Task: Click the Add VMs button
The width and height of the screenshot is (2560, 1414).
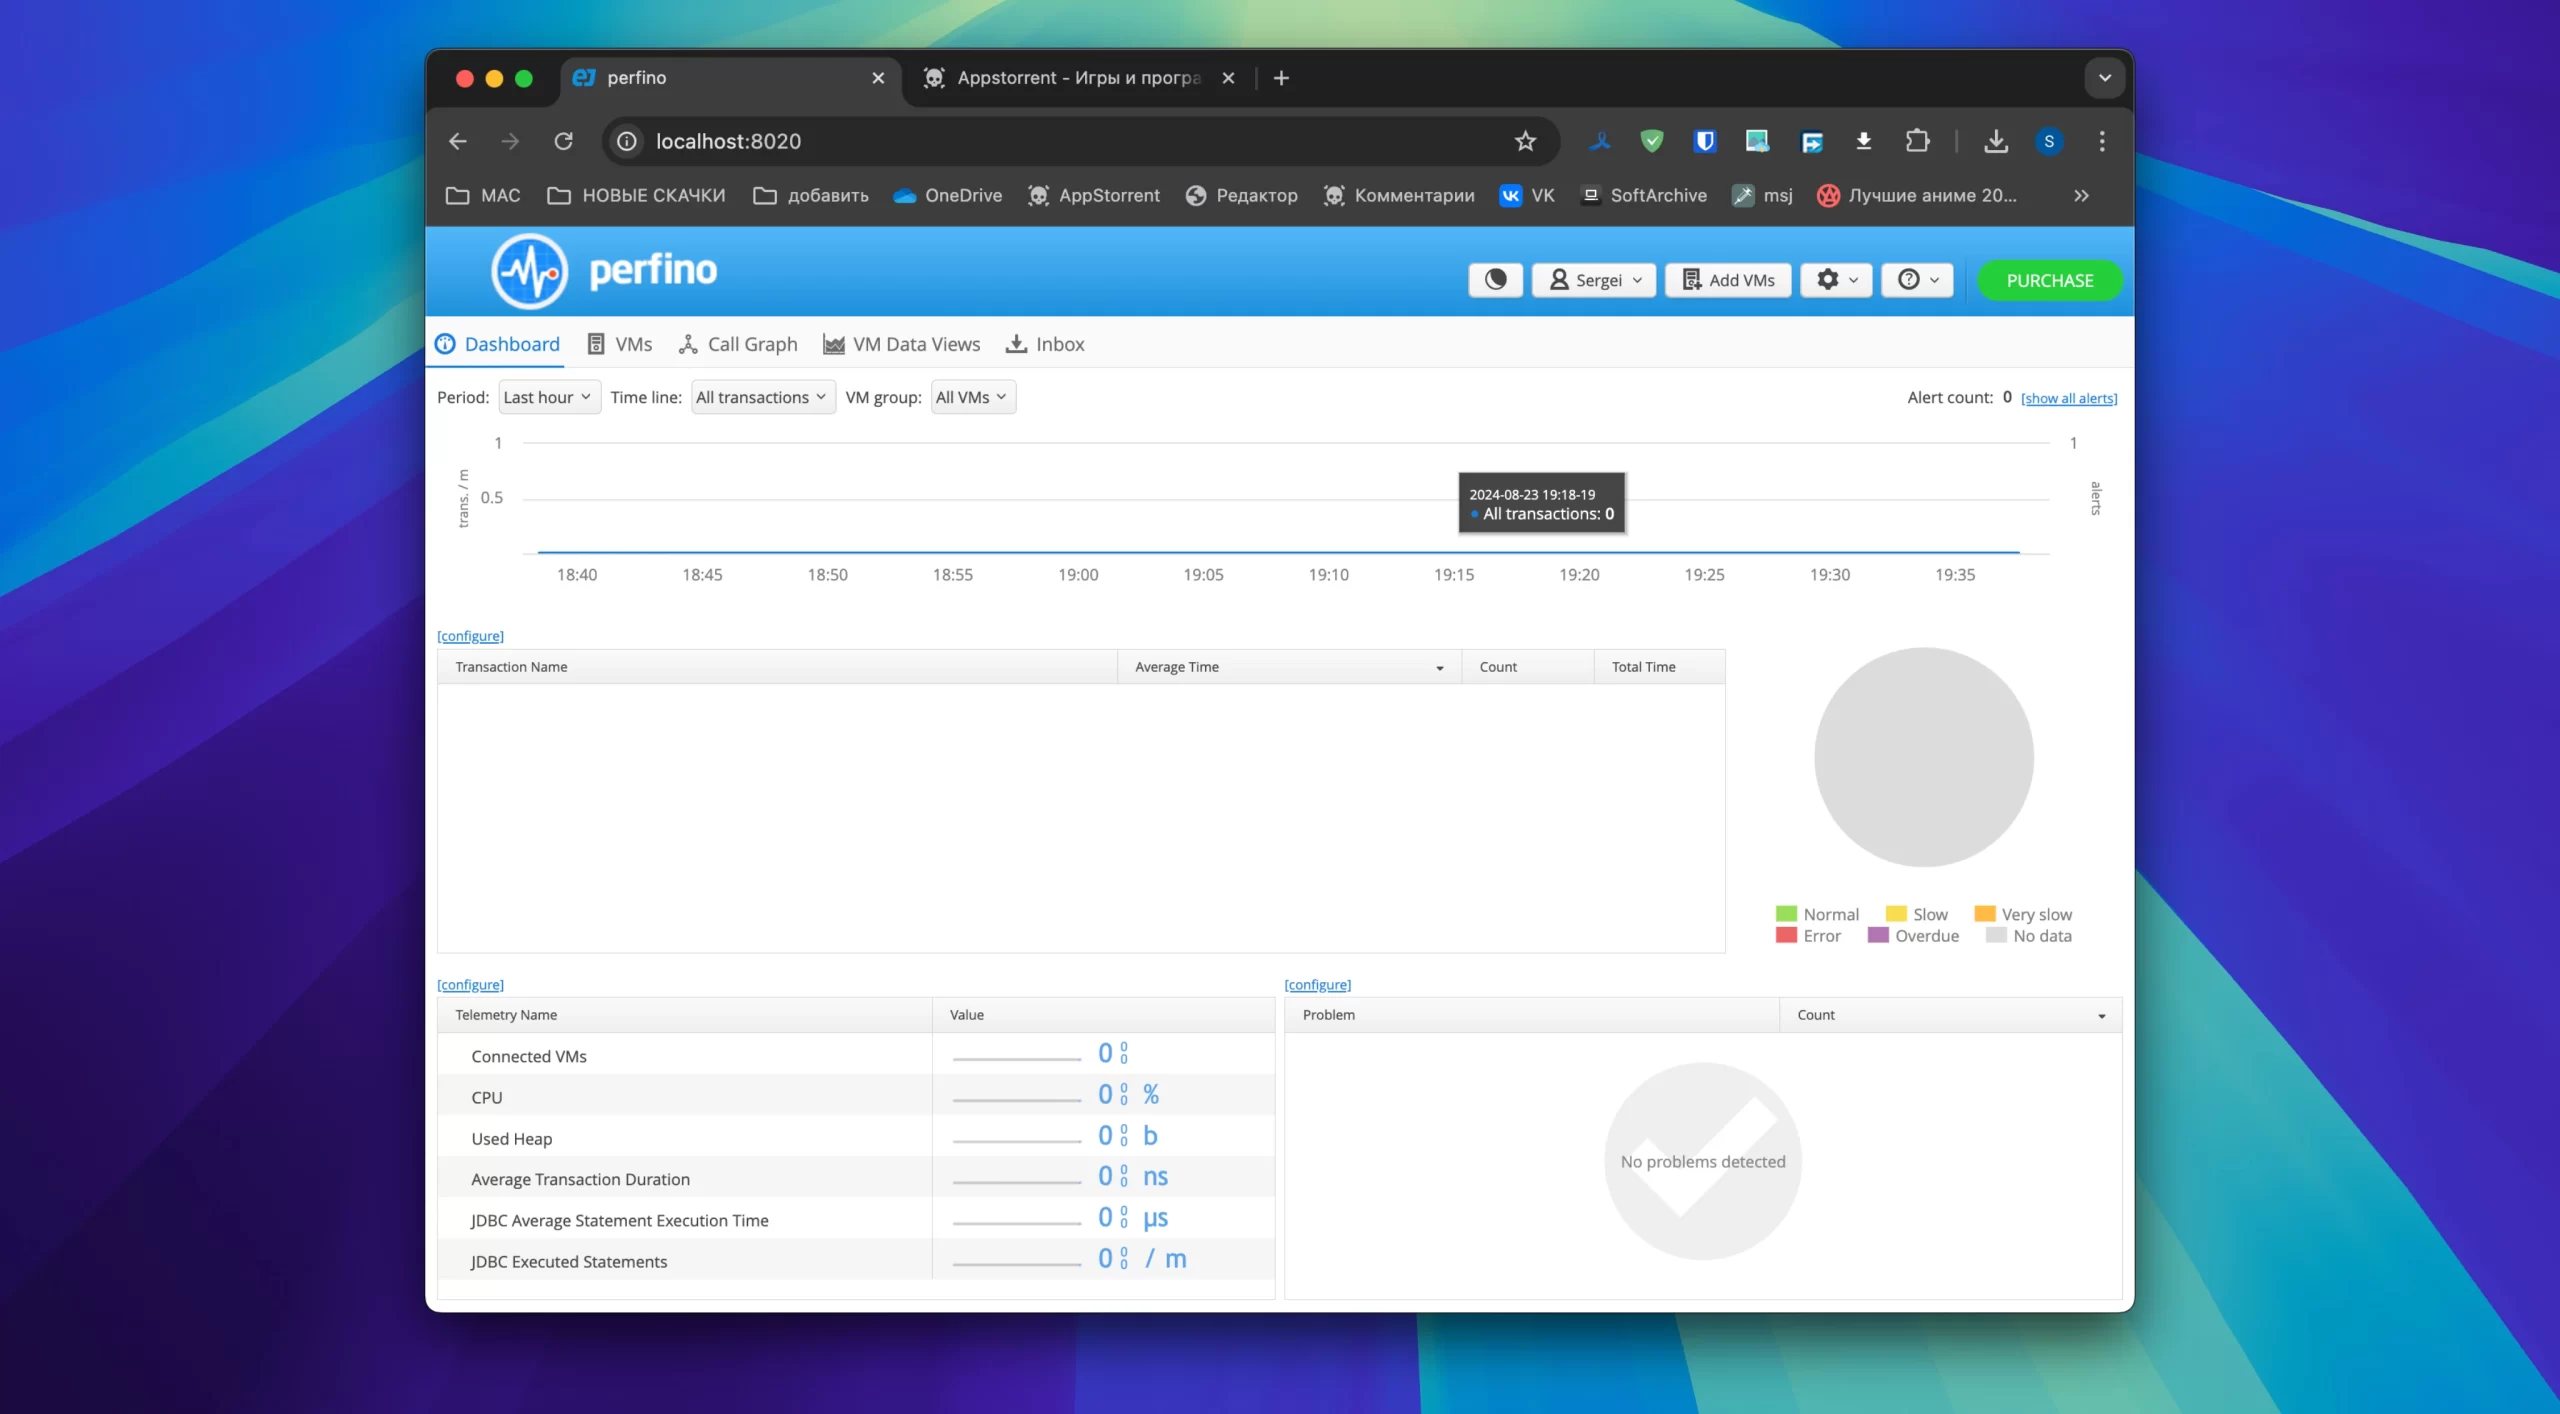Action: coord(1728,280)
